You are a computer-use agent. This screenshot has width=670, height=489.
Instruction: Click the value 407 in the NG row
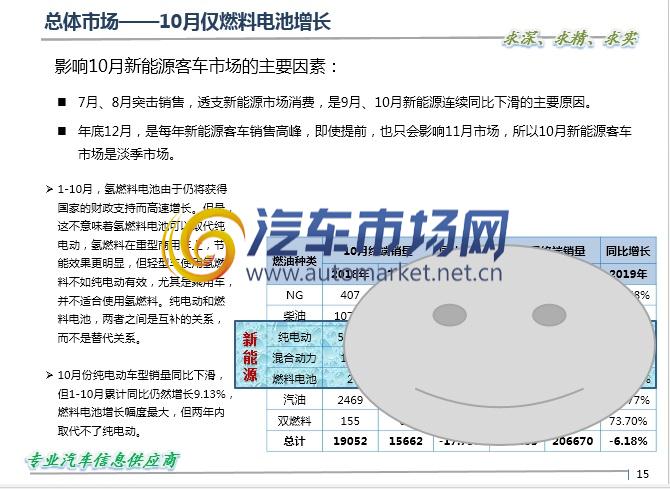[x=350, y=295]
